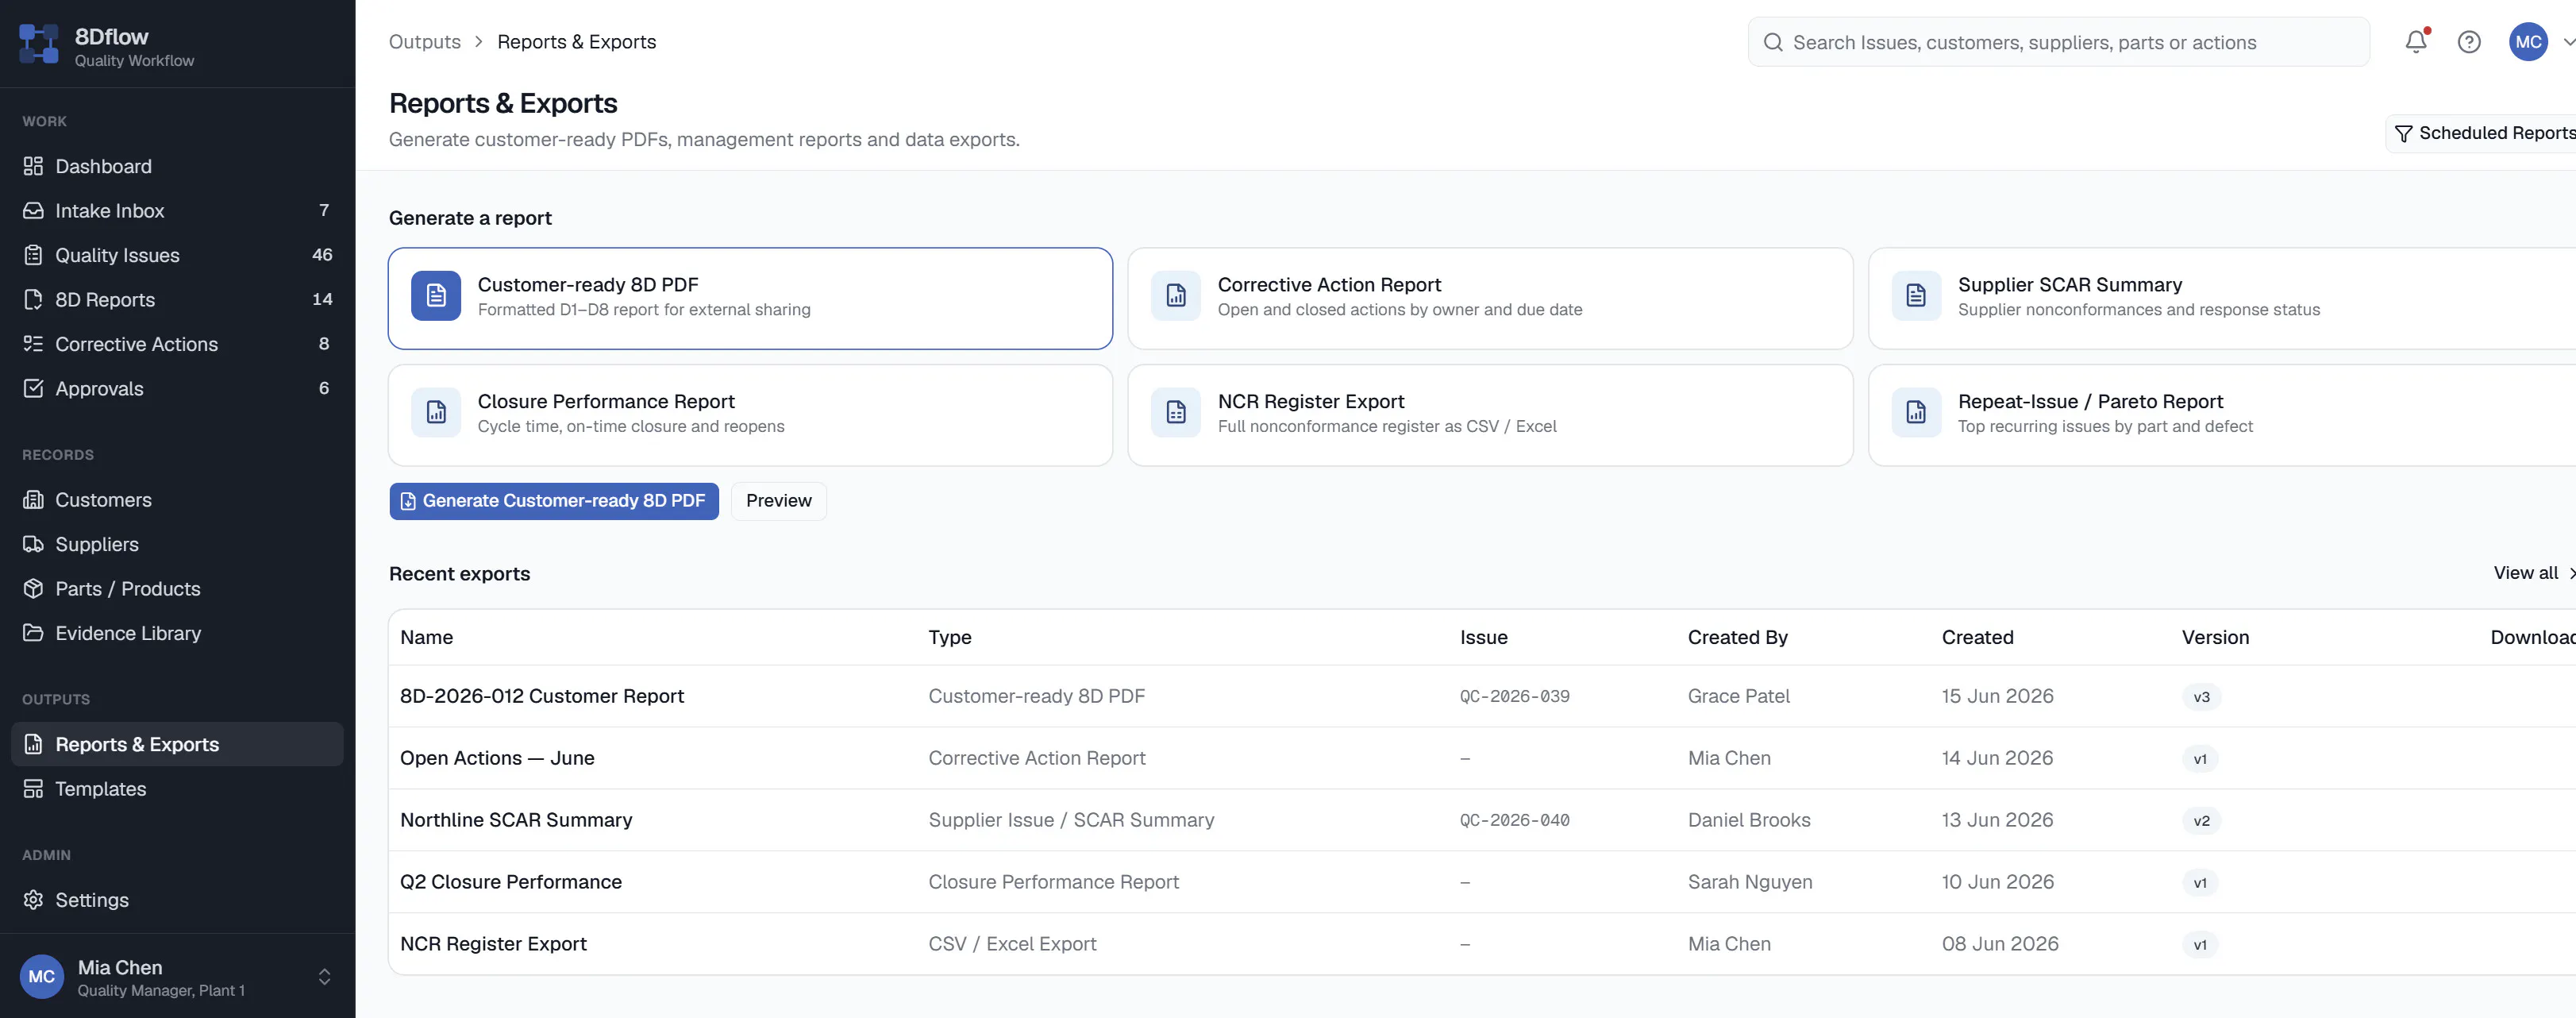Click the Parts / Products box icon
The height and width of the screenshot is (1018, 2576).
click(x=33, y=588)
